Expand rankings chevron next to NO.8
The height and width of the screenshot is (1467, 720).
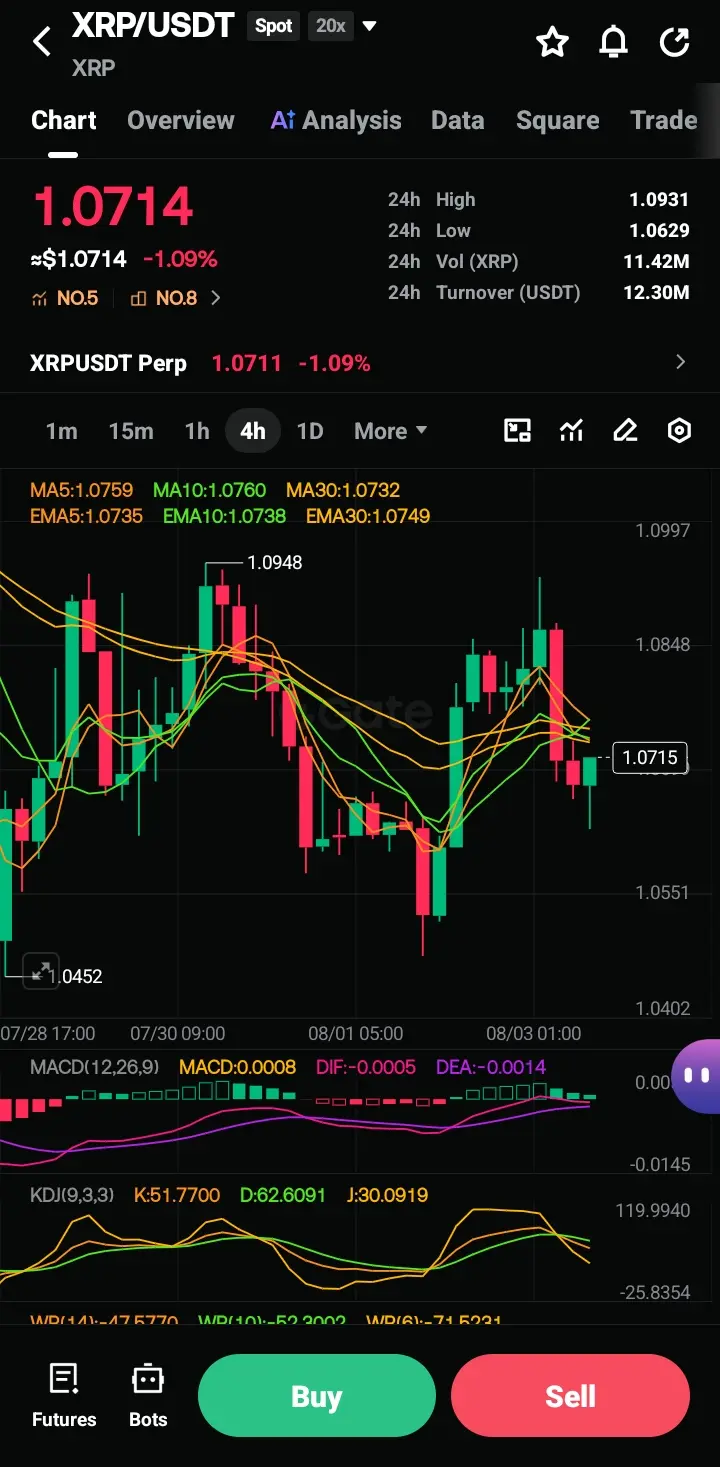pyautogui.click(x=215, y=298)
